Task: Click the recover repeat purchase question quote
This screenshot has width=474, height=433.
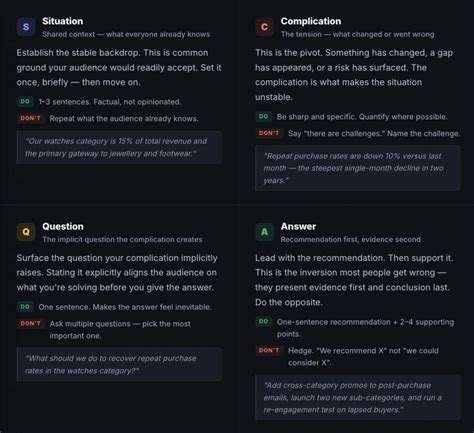Action: (119, 364)
